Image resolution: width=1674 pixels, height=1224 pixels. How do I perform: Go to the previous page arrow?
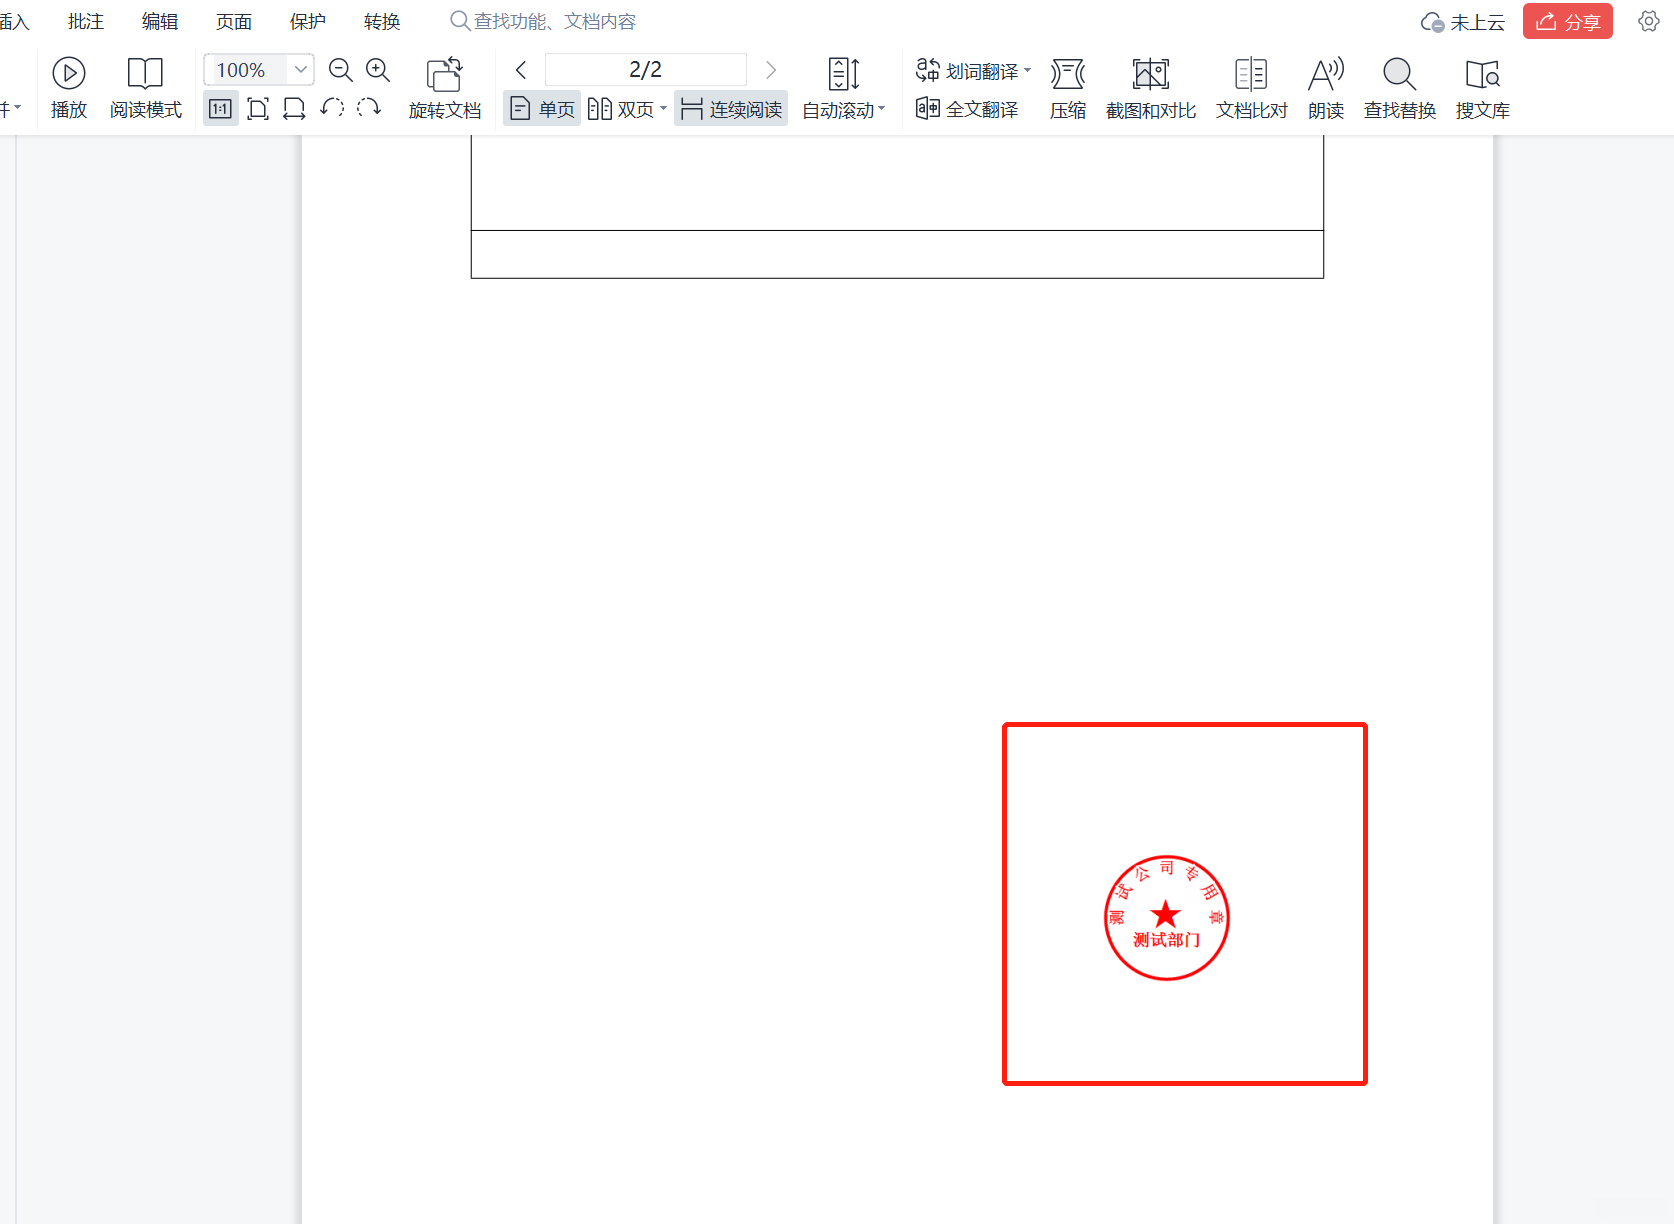[x=521, y=70]
